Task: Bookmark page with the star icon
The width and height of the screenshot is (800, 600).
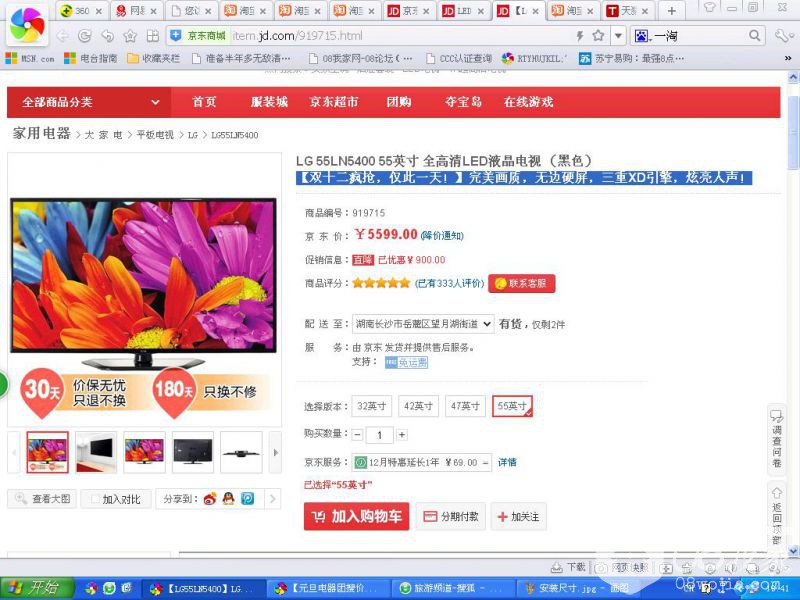Action: (598, 36)
